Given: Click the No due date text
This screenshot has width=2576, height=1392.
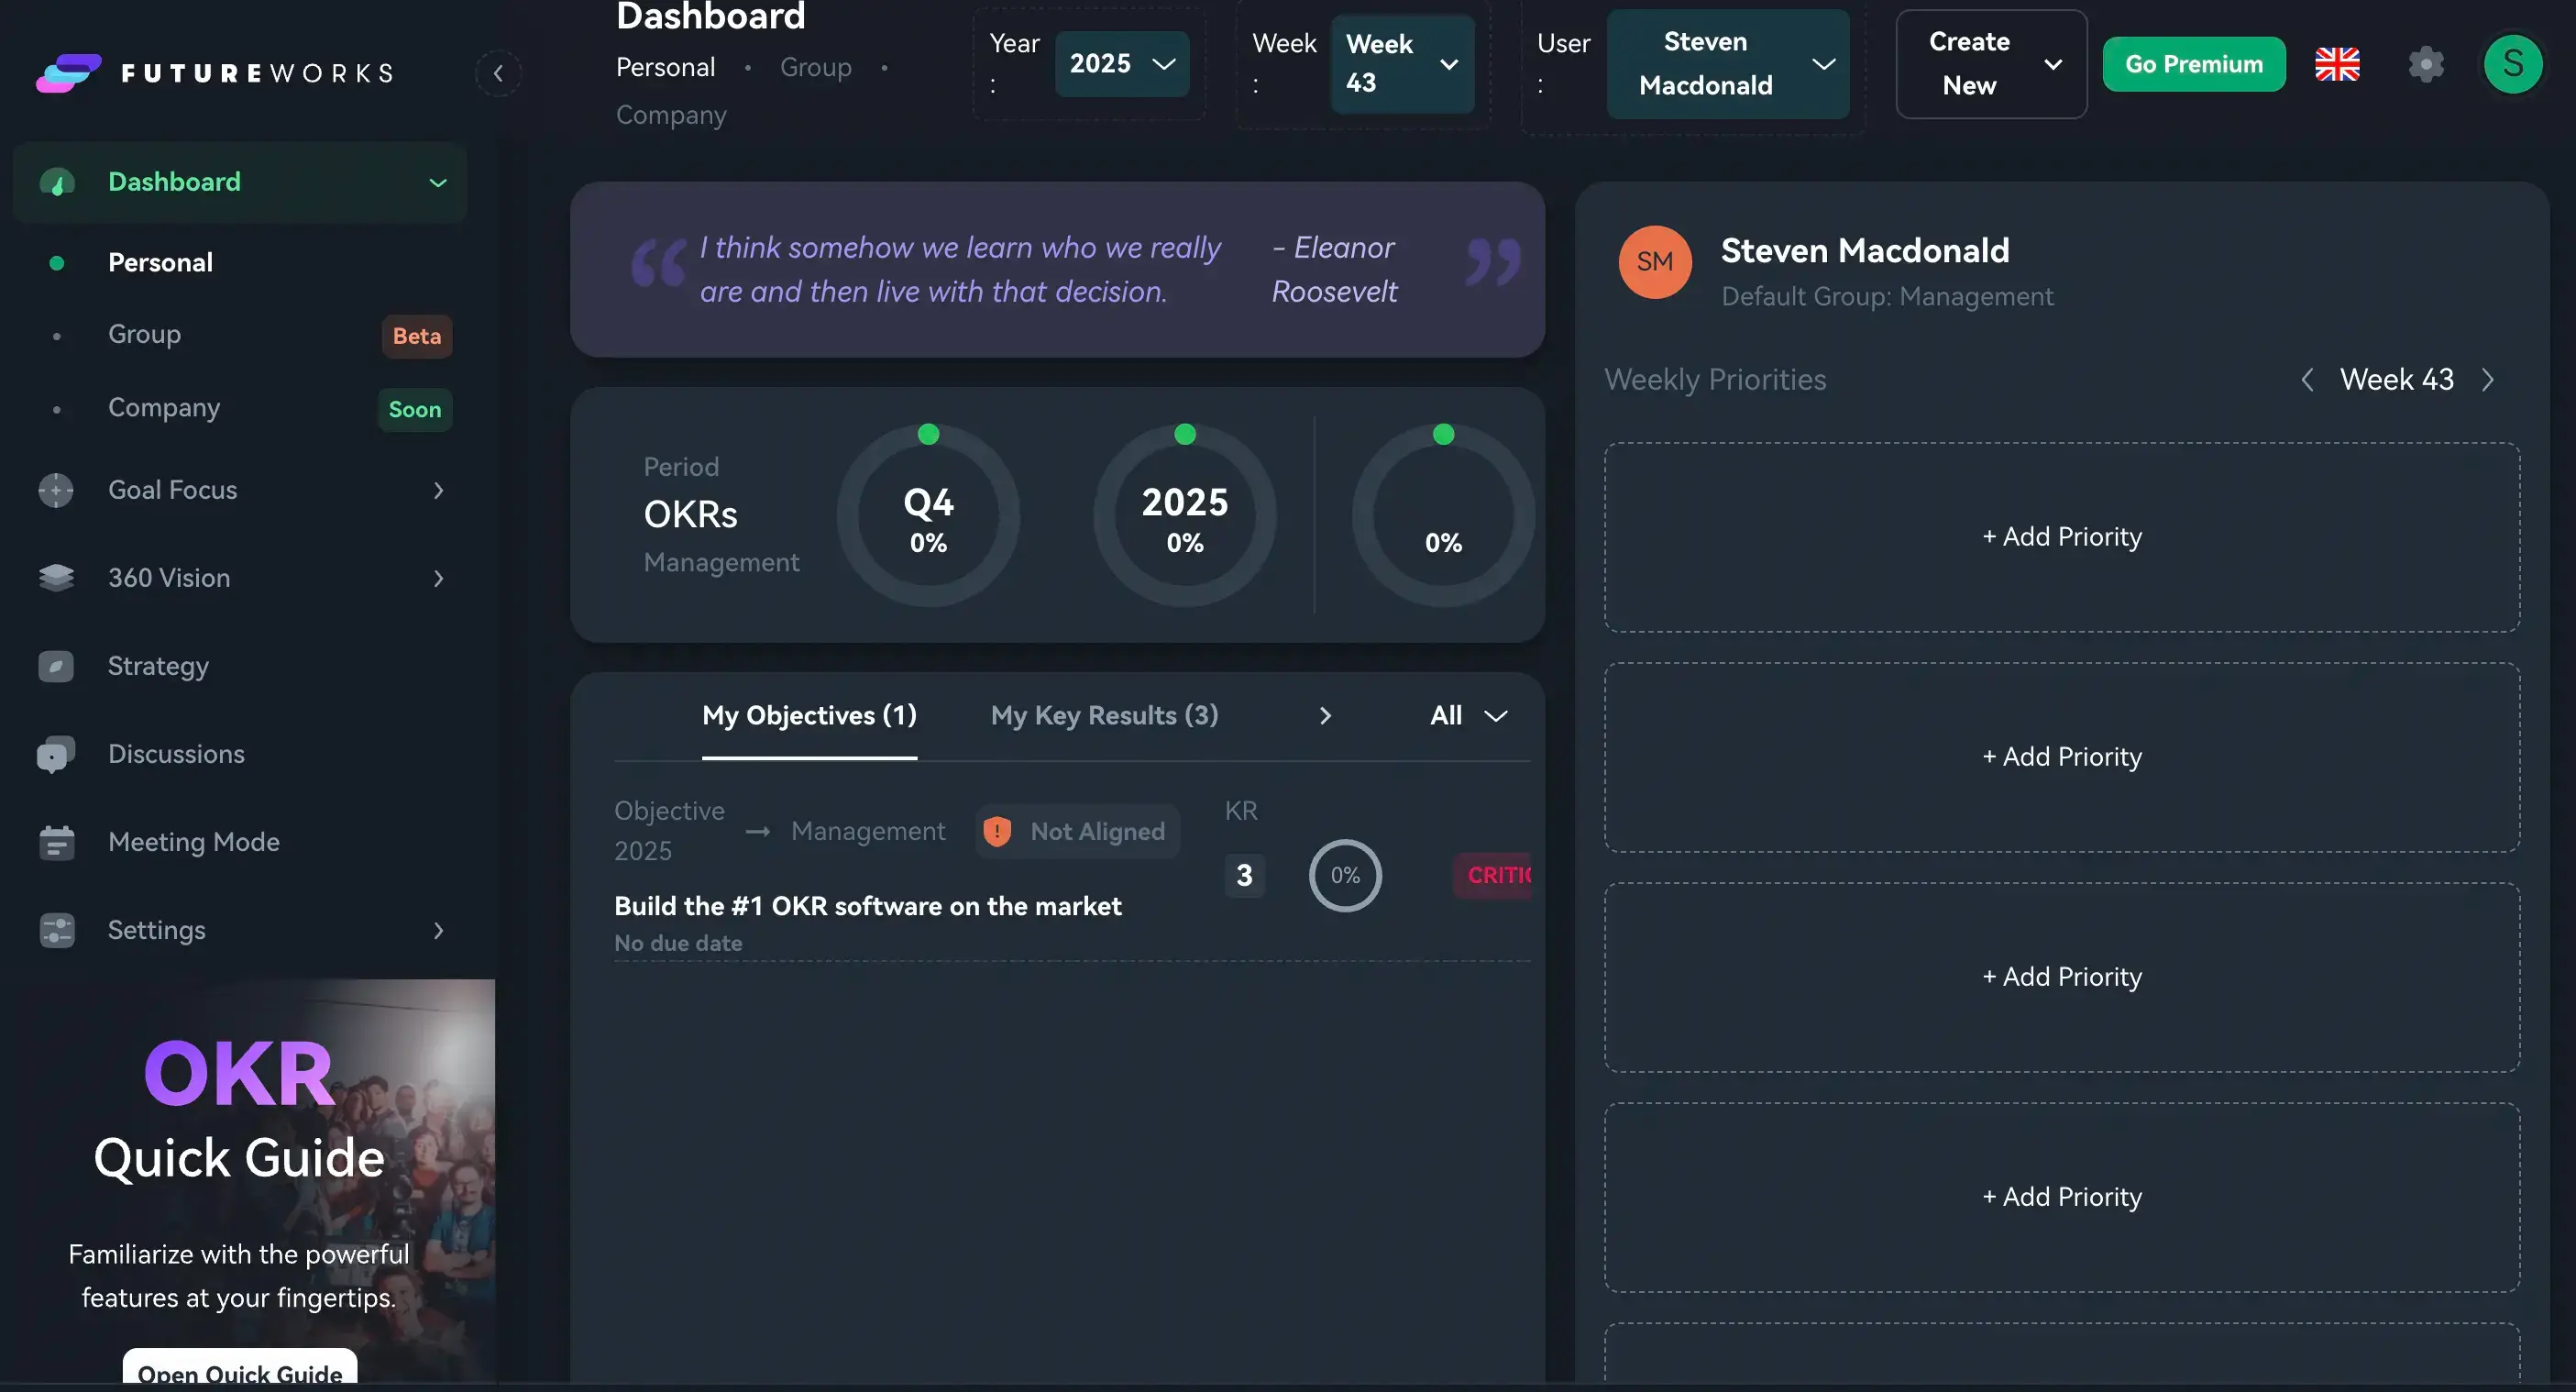Looking at the screenshot, I should click(x=678, y=943).
